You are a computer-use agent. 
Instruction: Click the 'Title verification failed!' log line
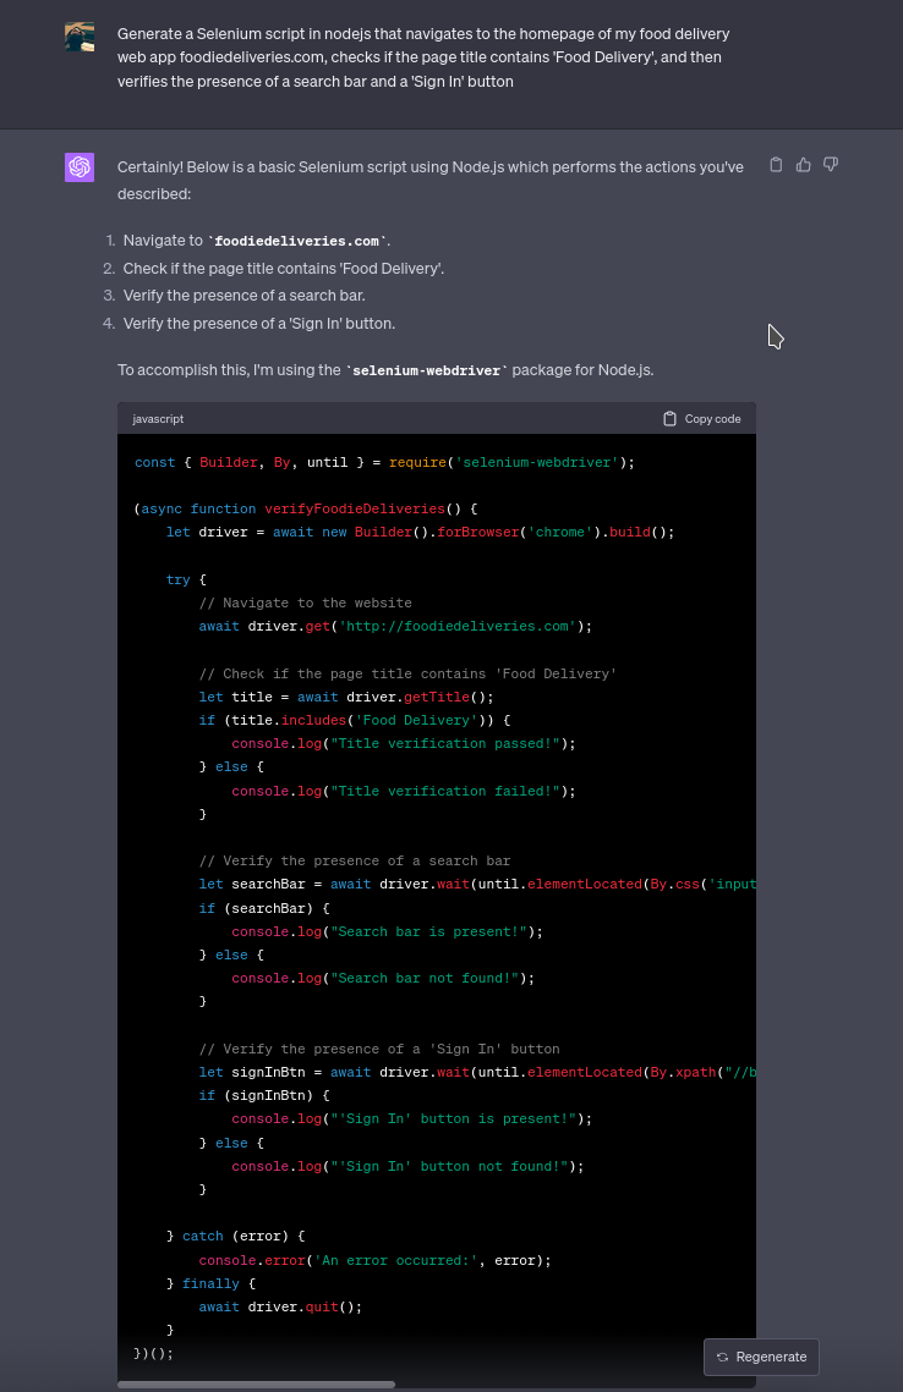[404, 791]
